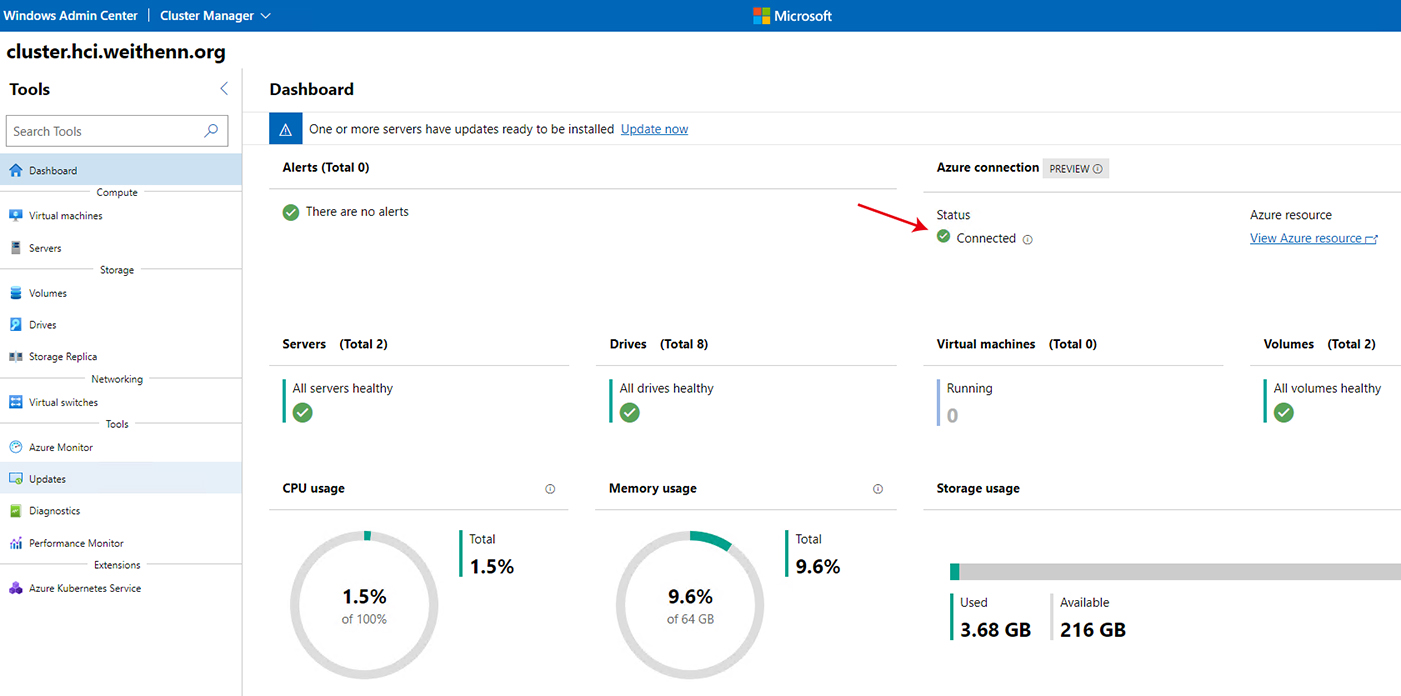Click the storage usage progress bar
The height and width of the screenshot is (696, 1401).
click(x=1175, y=572)
